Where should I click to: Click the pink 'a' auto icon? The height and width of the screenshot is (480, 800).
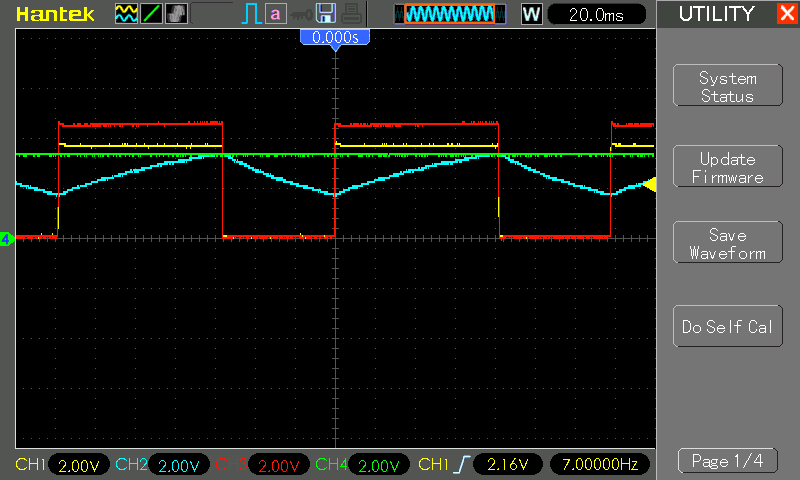275,14
